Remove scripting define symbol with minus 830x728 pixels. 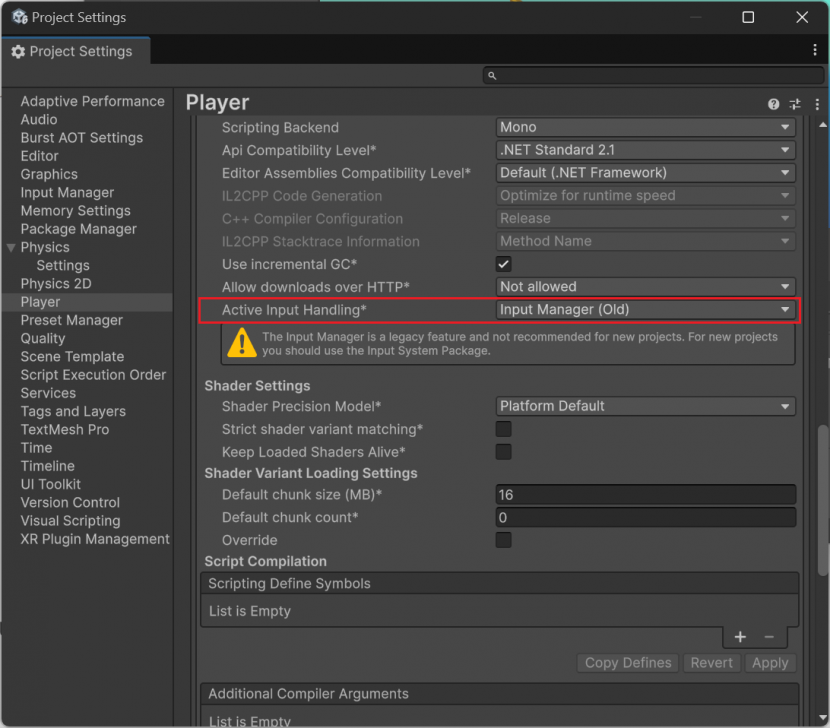[x=769, y=637]
